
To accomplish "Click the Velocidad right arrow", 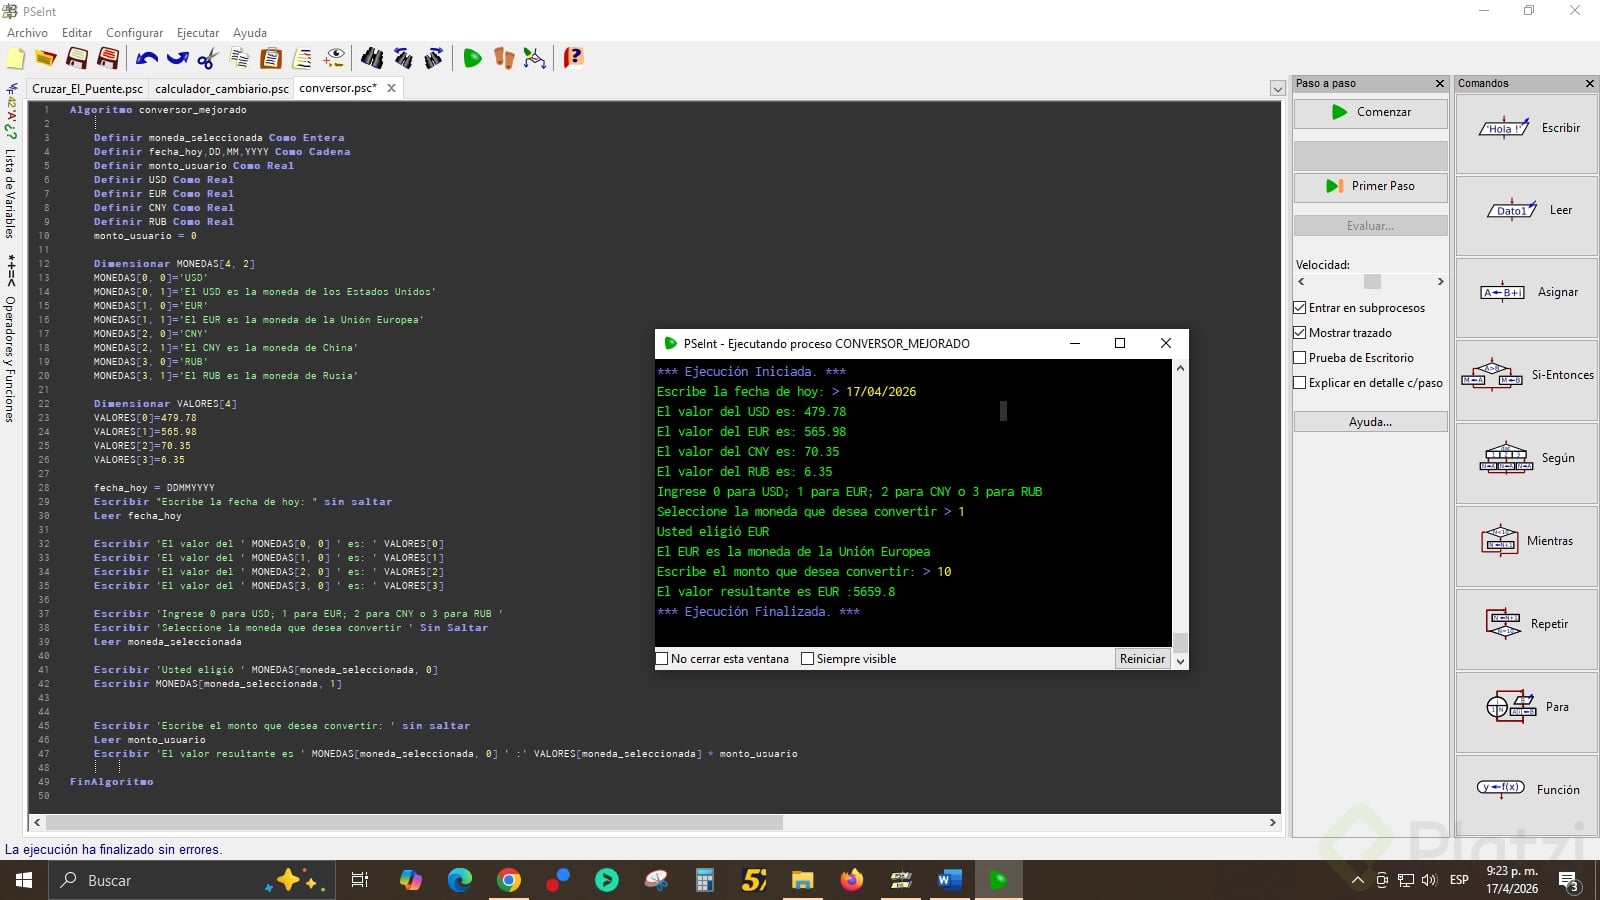I will tap(1440, 282).
